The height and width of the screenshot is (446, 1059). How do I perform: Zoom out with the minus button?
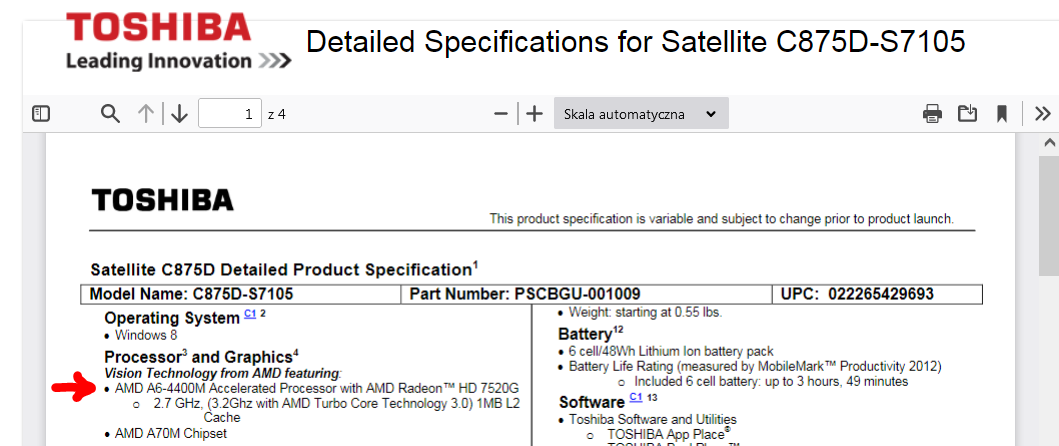pos(500,114)
